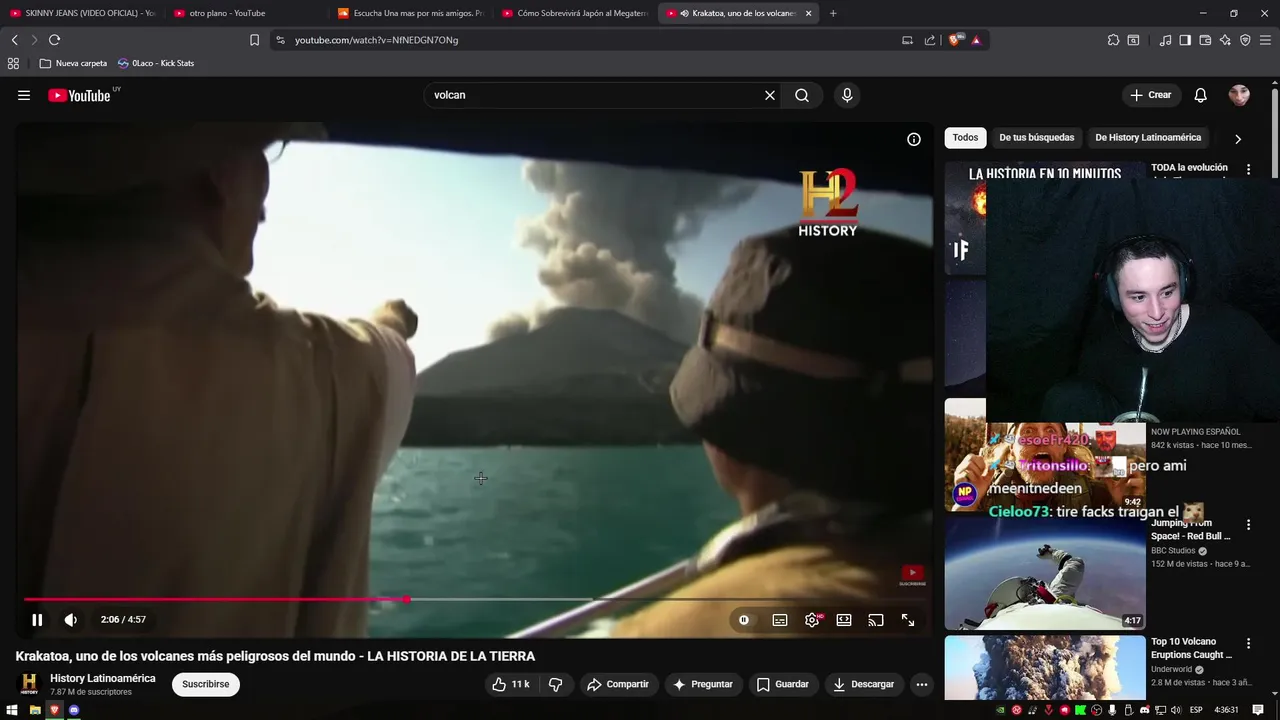Screen dimensions: 1280x720
Task: Switch to 'Escucha Una mas por mis amigos' tab
Action: click(409, 13)
